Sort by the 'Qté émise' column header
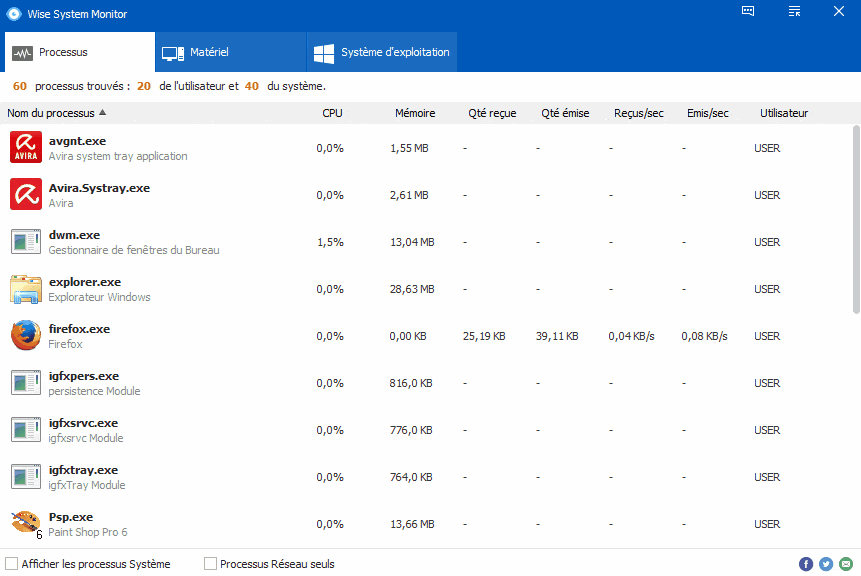The image size is (861, 576). (565, 113)
